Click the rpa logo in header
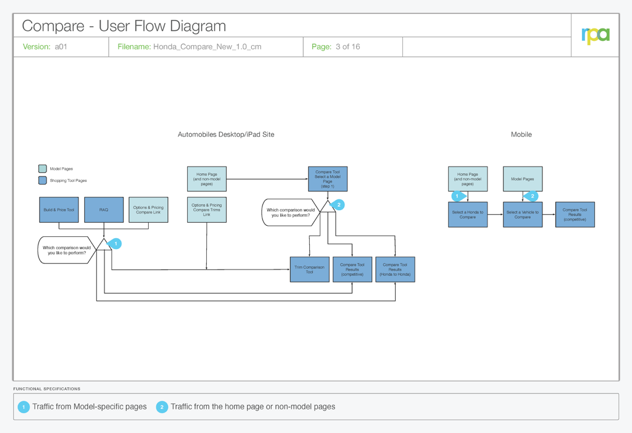This screenshot has height=433, width=632. [x=595, y=35]
